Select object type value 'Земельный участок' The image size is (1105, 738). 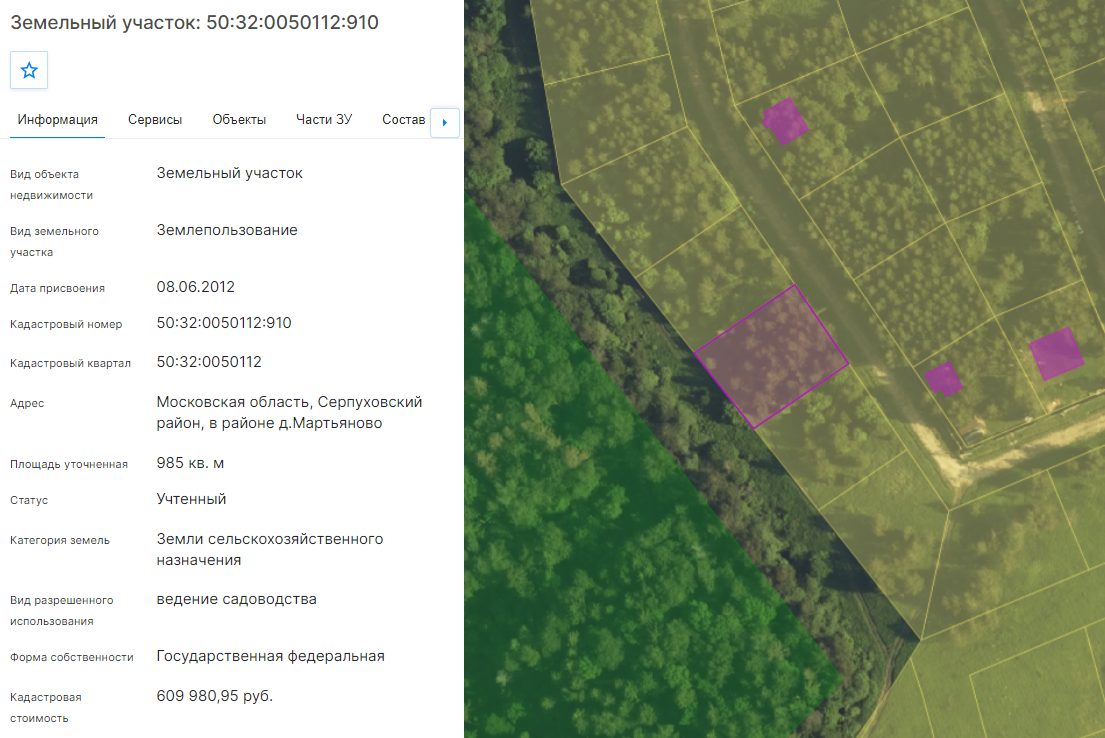[x=230, y=173]
